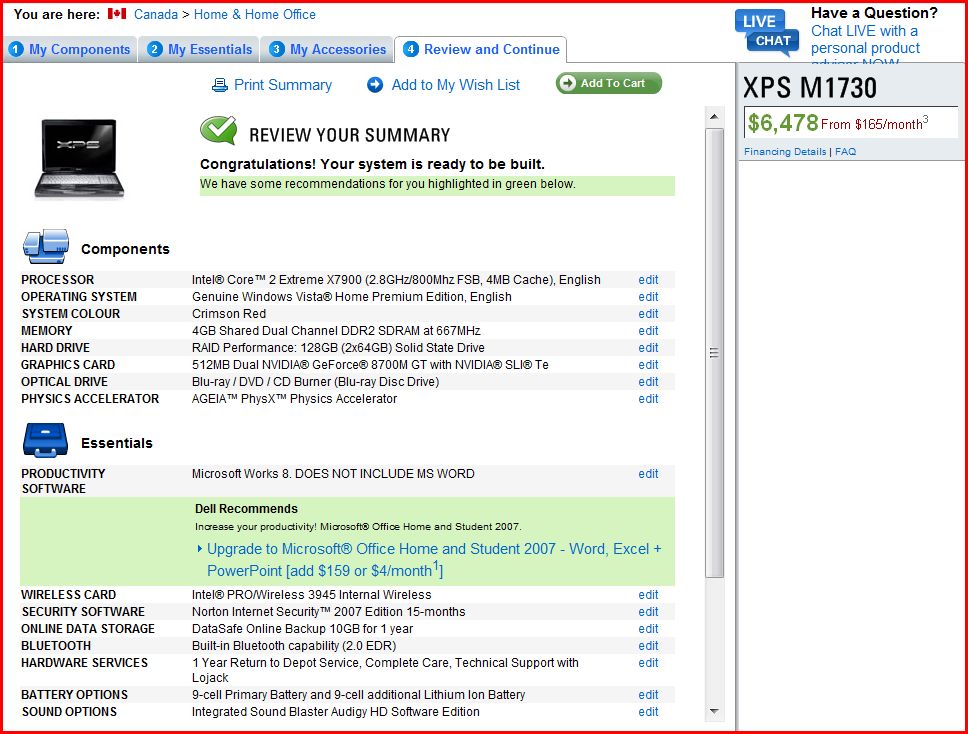Screen dimensions: 968x734
Task: Click the Intel PRO/Wireless 3945 text
Action: pos(312,594)
